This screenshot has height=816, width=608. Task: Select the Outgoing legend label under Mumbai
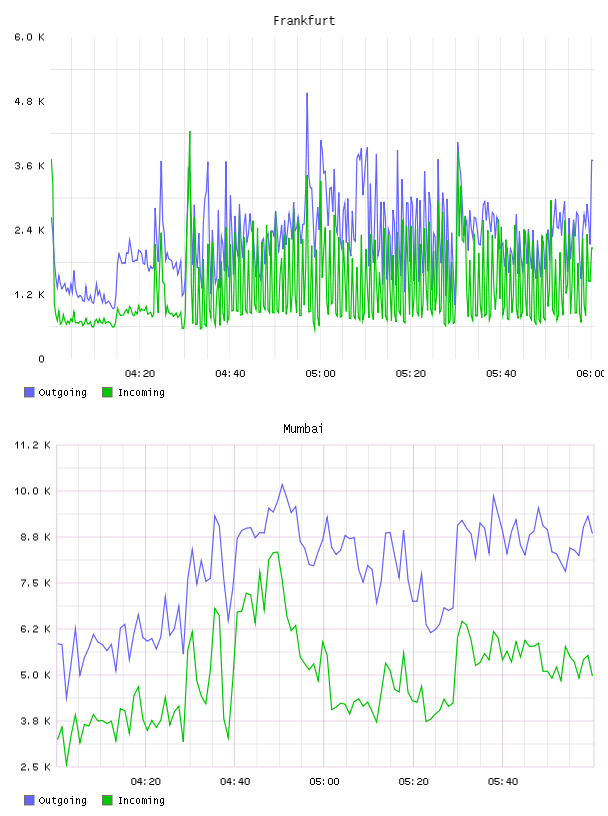point(62,801)
